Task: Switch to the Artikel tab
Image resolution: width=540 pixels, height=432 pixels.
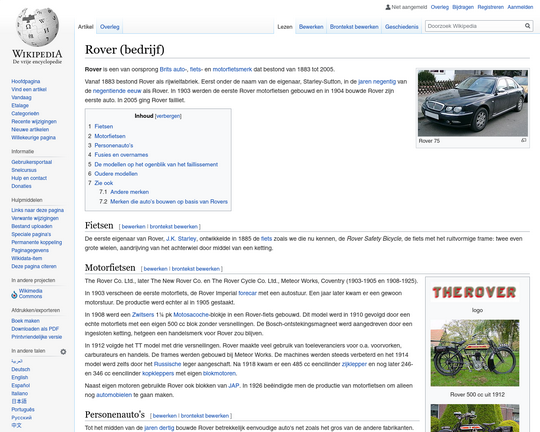Action: [x=85, y=27]
